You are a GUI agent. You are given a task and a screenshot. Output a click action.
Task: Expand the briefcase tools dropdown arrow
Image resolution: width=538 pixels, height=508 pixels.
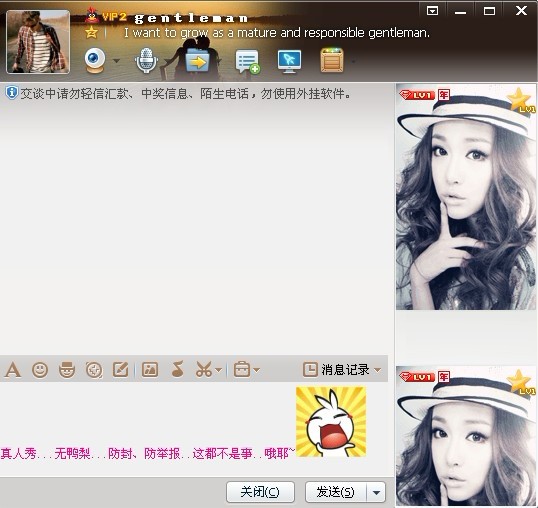click(x=257, y=370)
